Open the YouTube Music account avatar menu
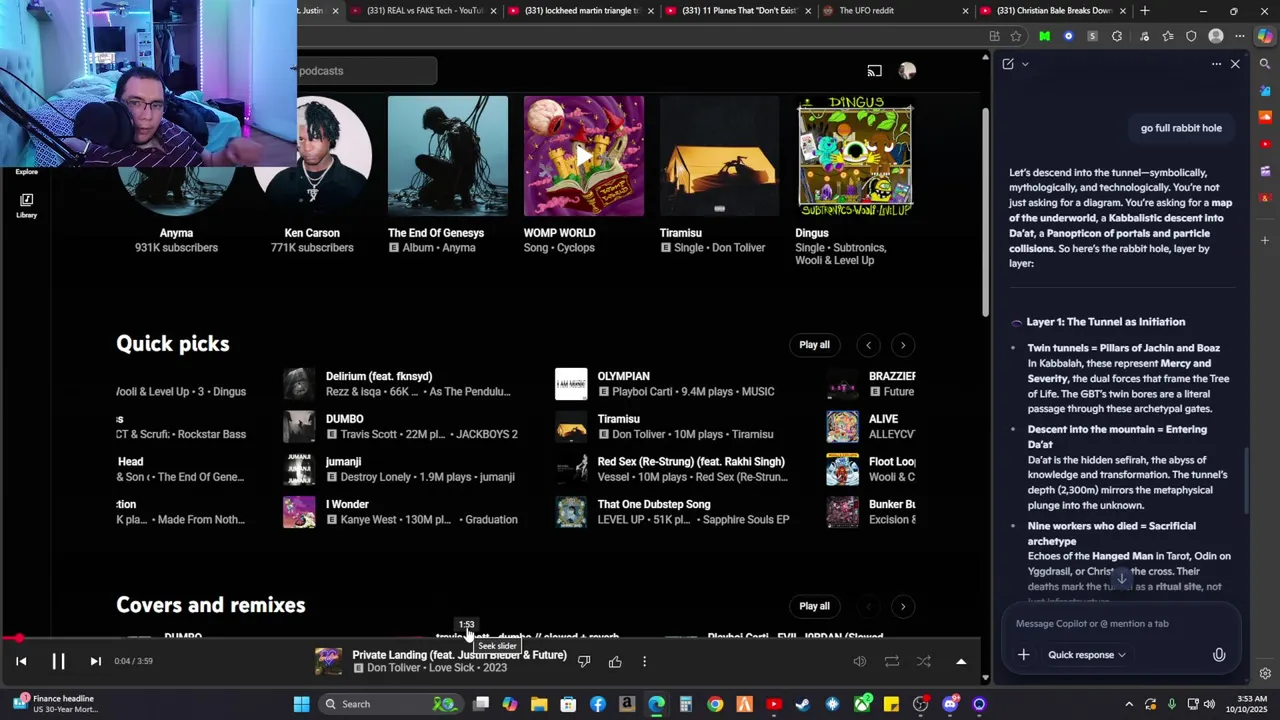 point(907,71)
